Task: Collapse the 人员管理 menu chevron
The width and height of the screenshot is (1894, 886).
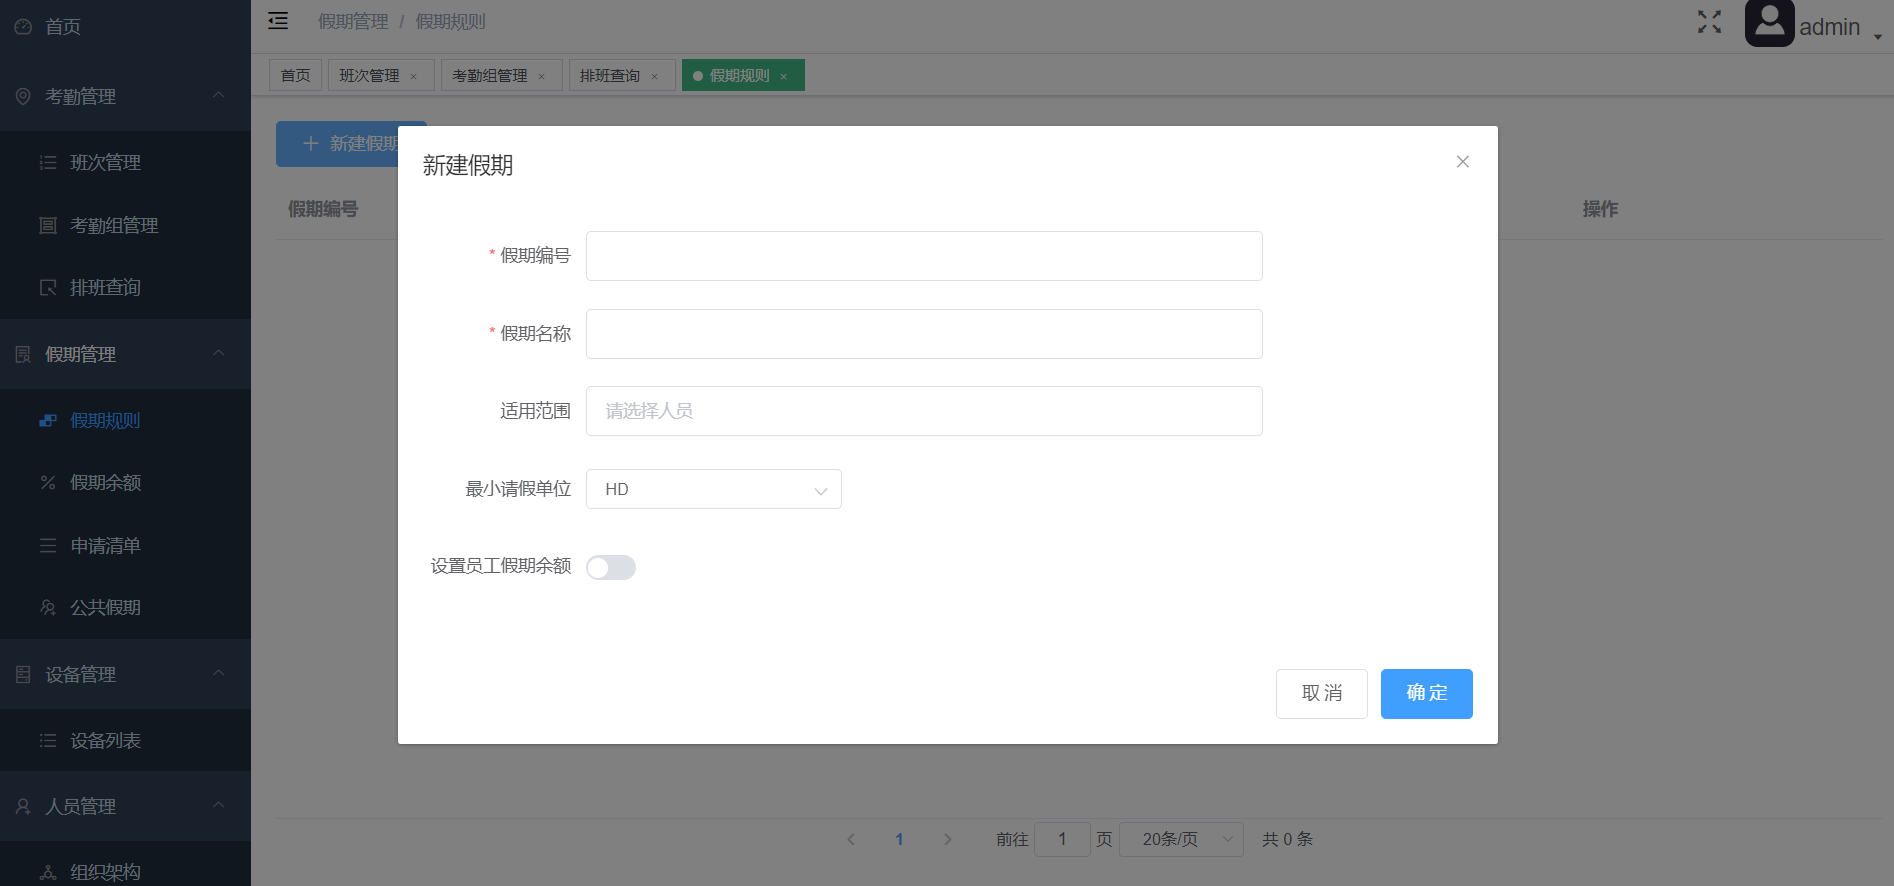Action: pos(218,805)
